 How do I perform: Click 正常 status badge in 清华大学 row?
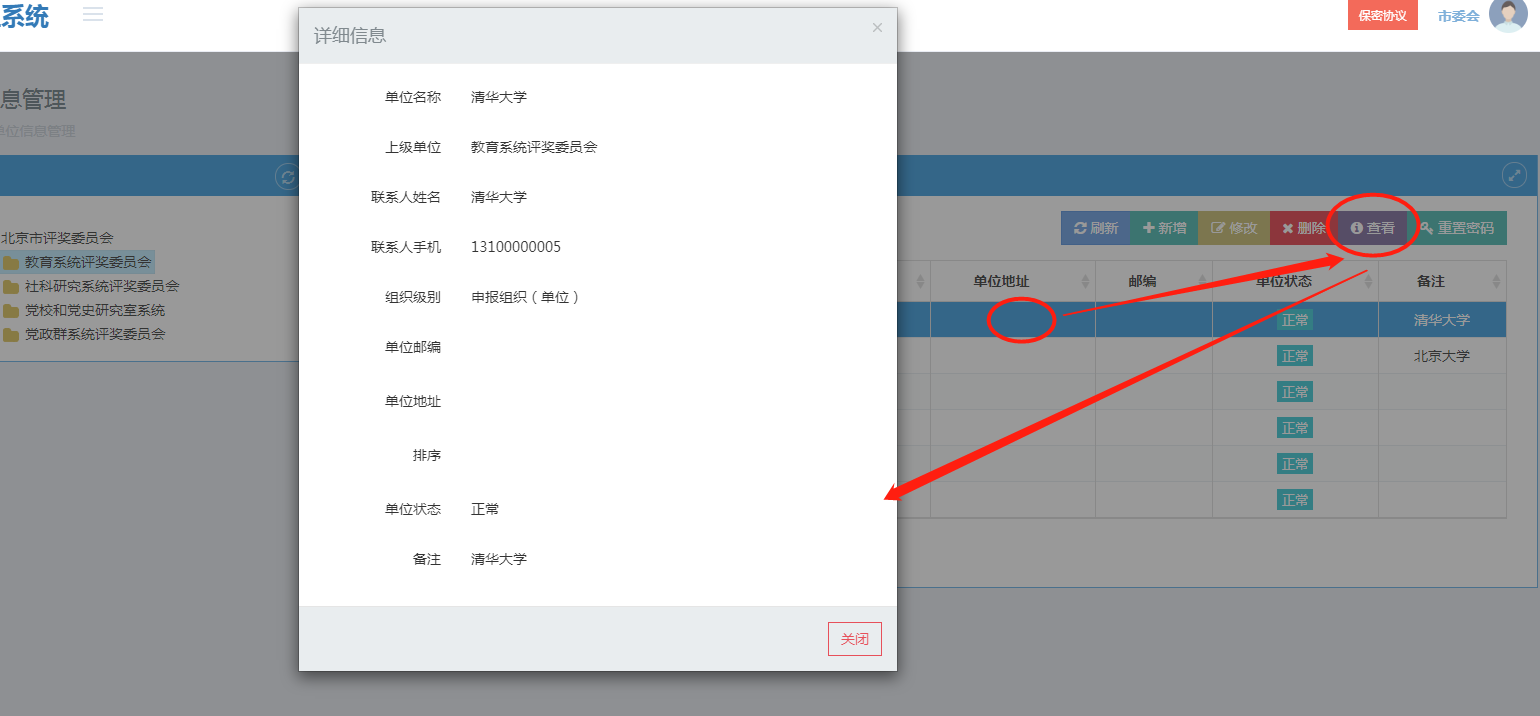point(1295,320)
